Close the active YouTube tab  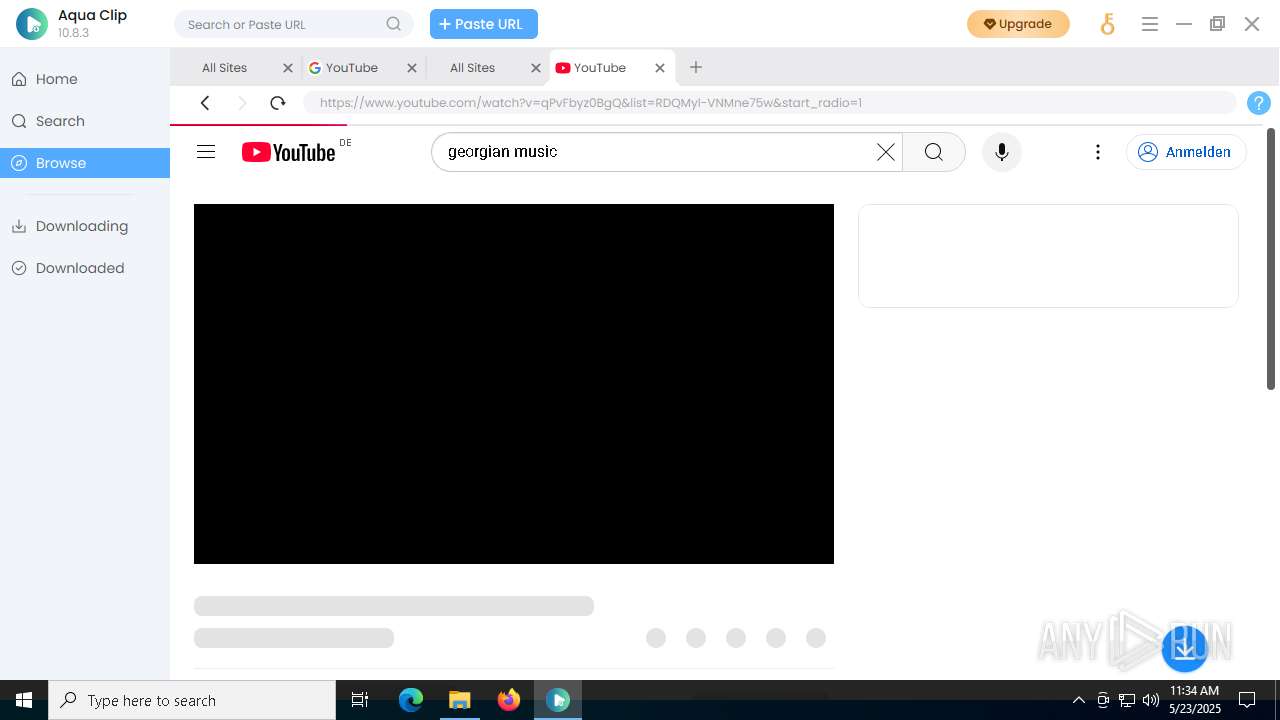pyautogui.click(x=660, y=68)
